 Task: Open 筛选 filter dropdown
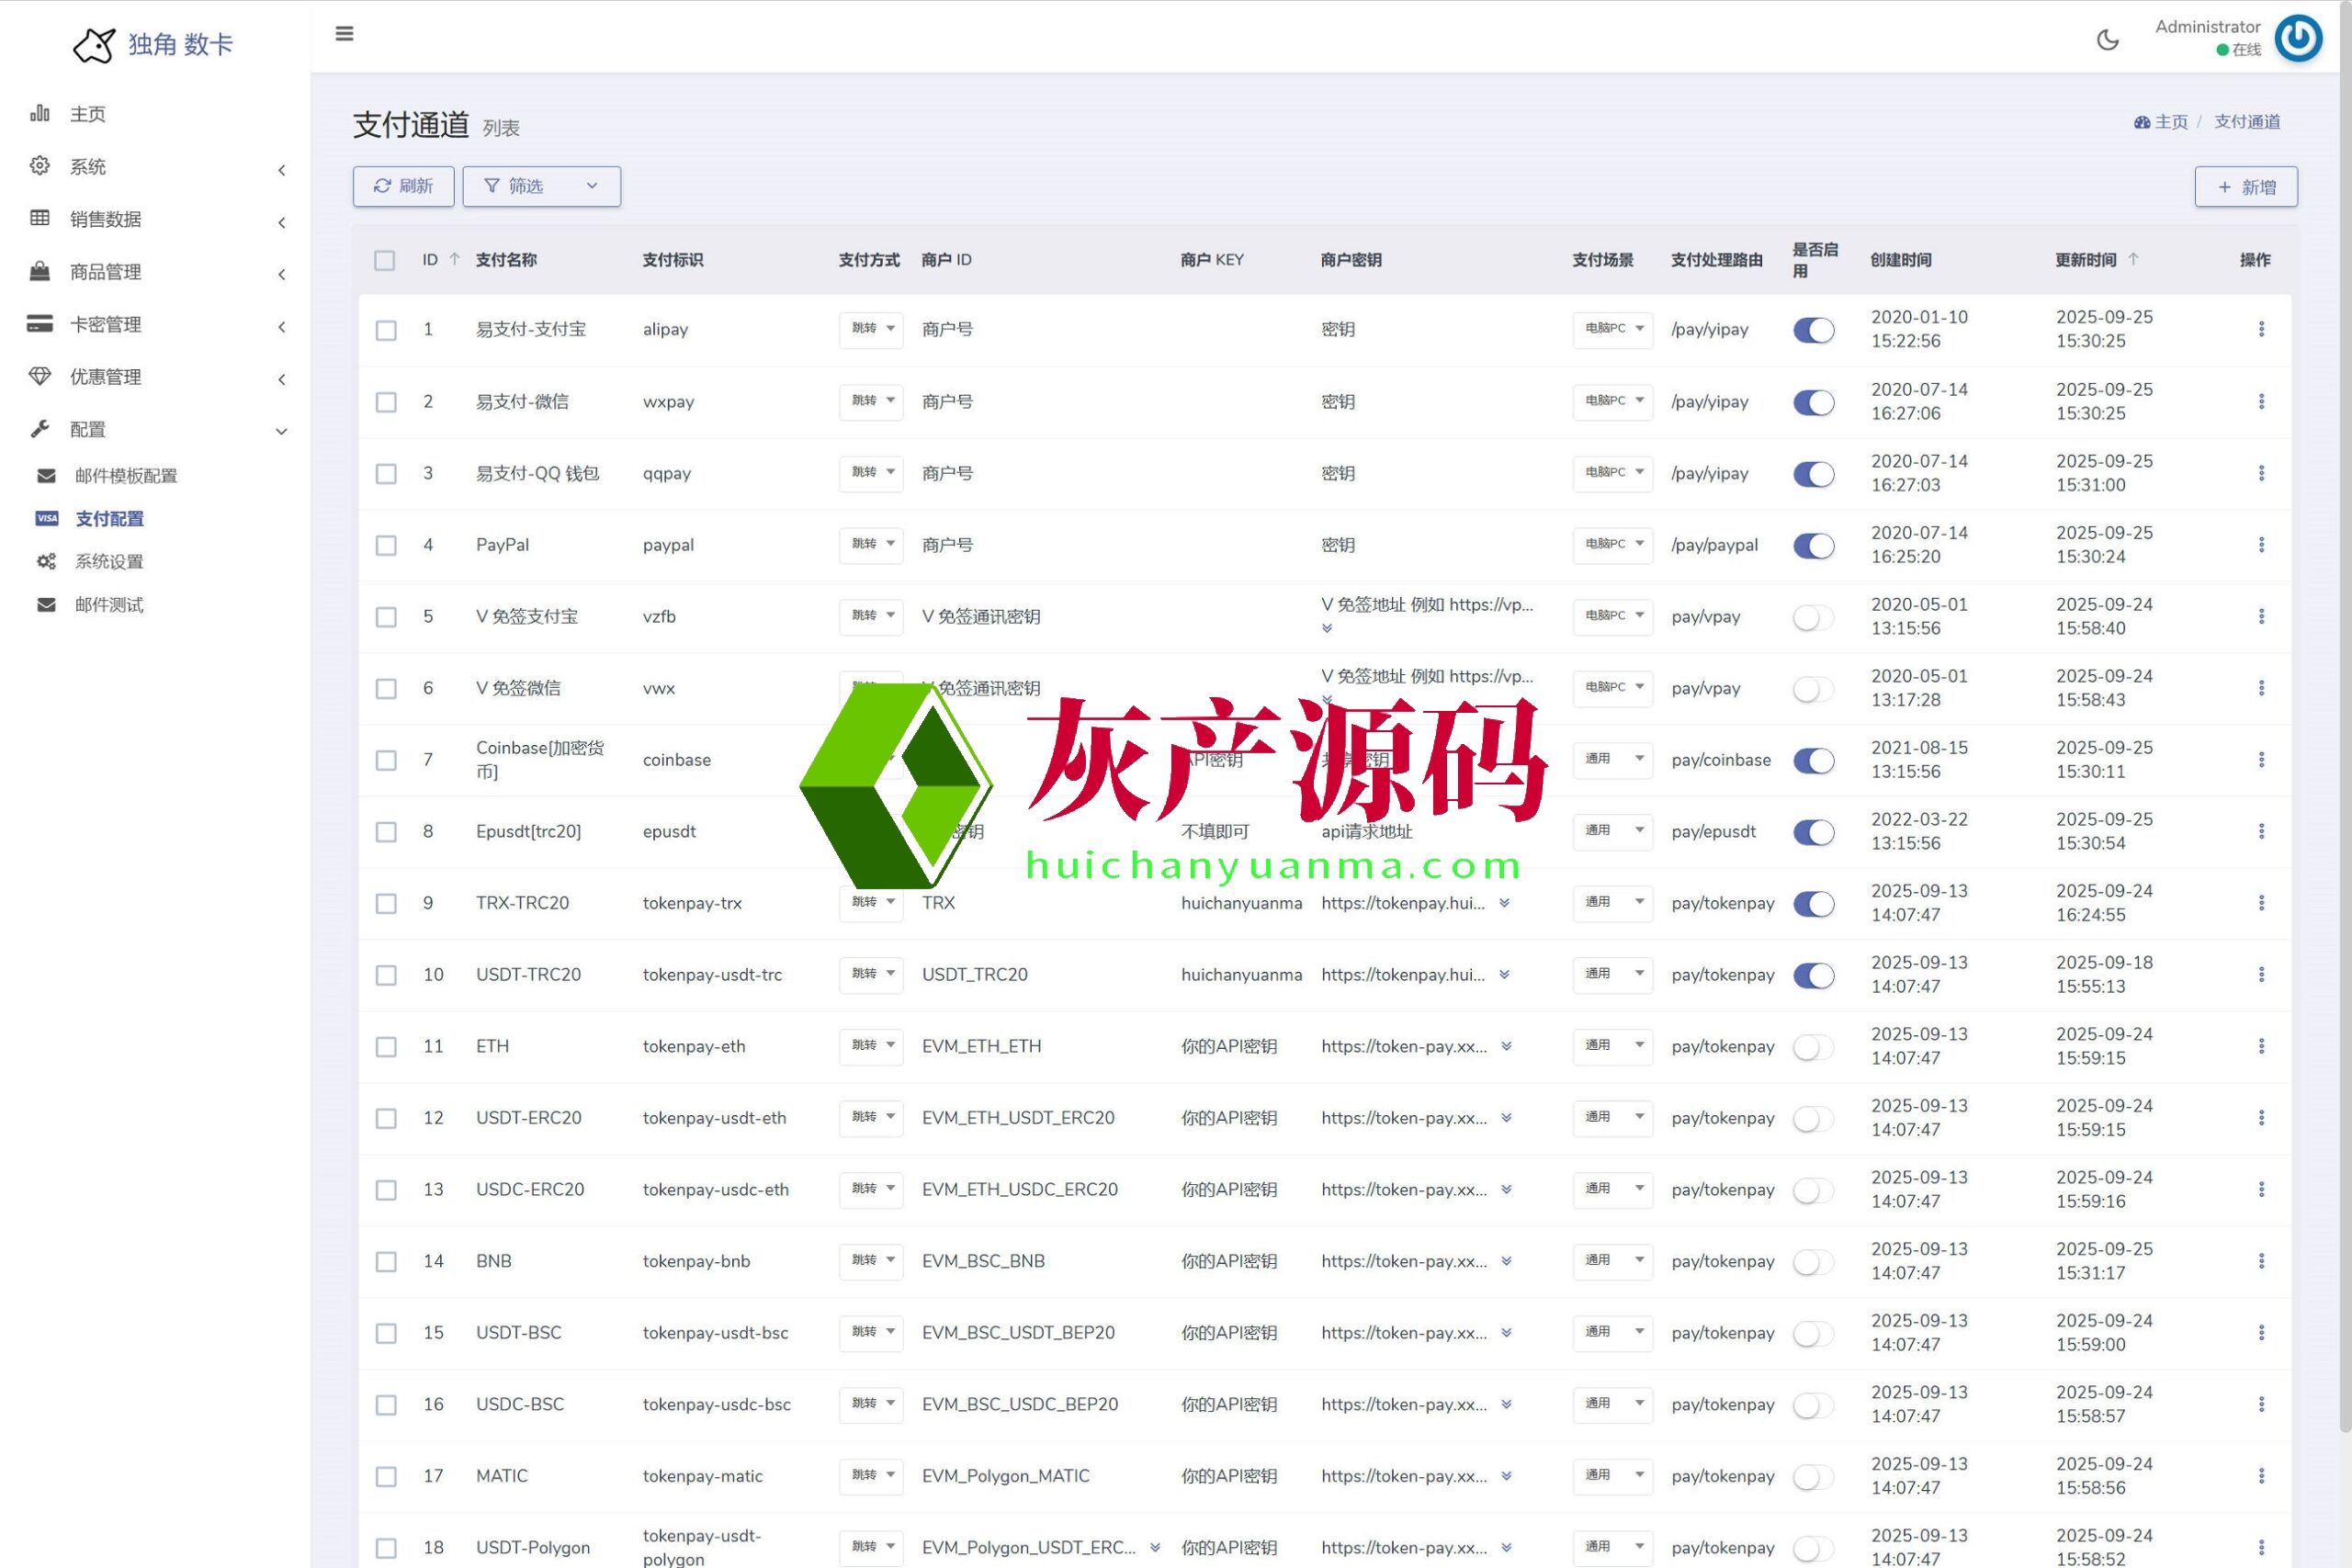coord(541,187)
